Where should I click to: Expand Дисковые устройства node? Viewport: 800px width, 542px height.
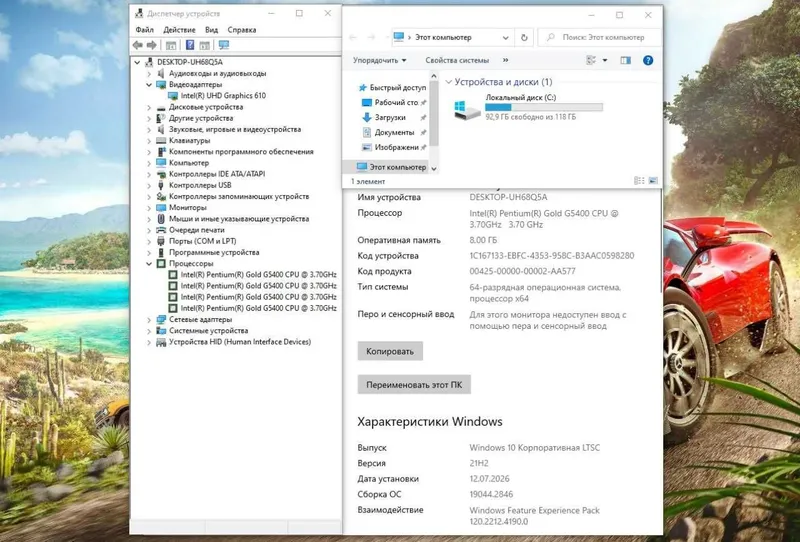pyautogui.click(x=149, y=107)
